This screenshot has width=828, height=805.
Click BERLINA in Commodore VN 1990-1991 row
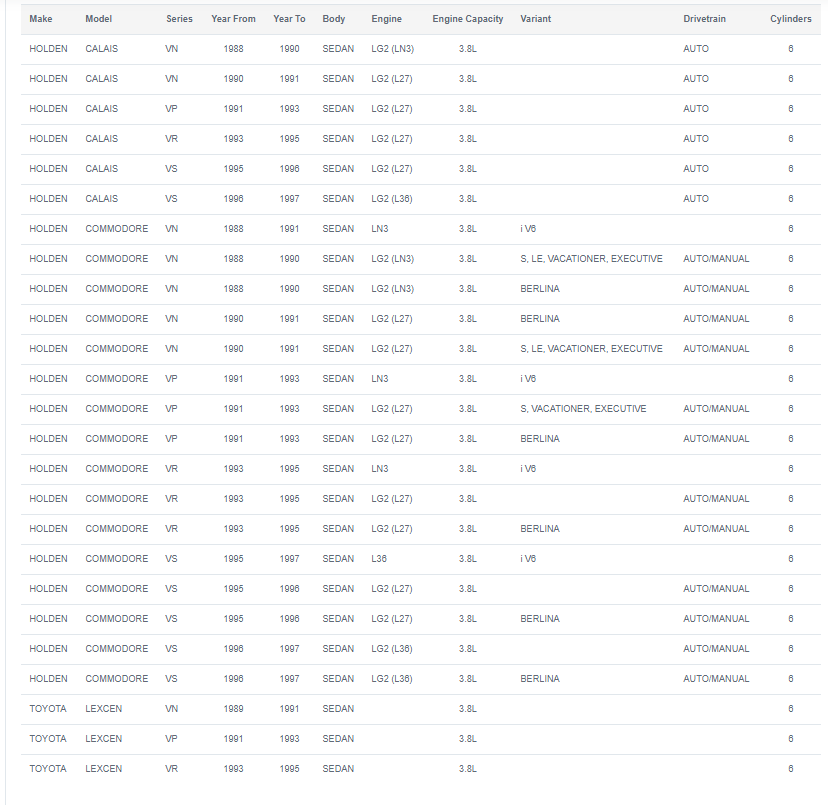pos(540,319)
